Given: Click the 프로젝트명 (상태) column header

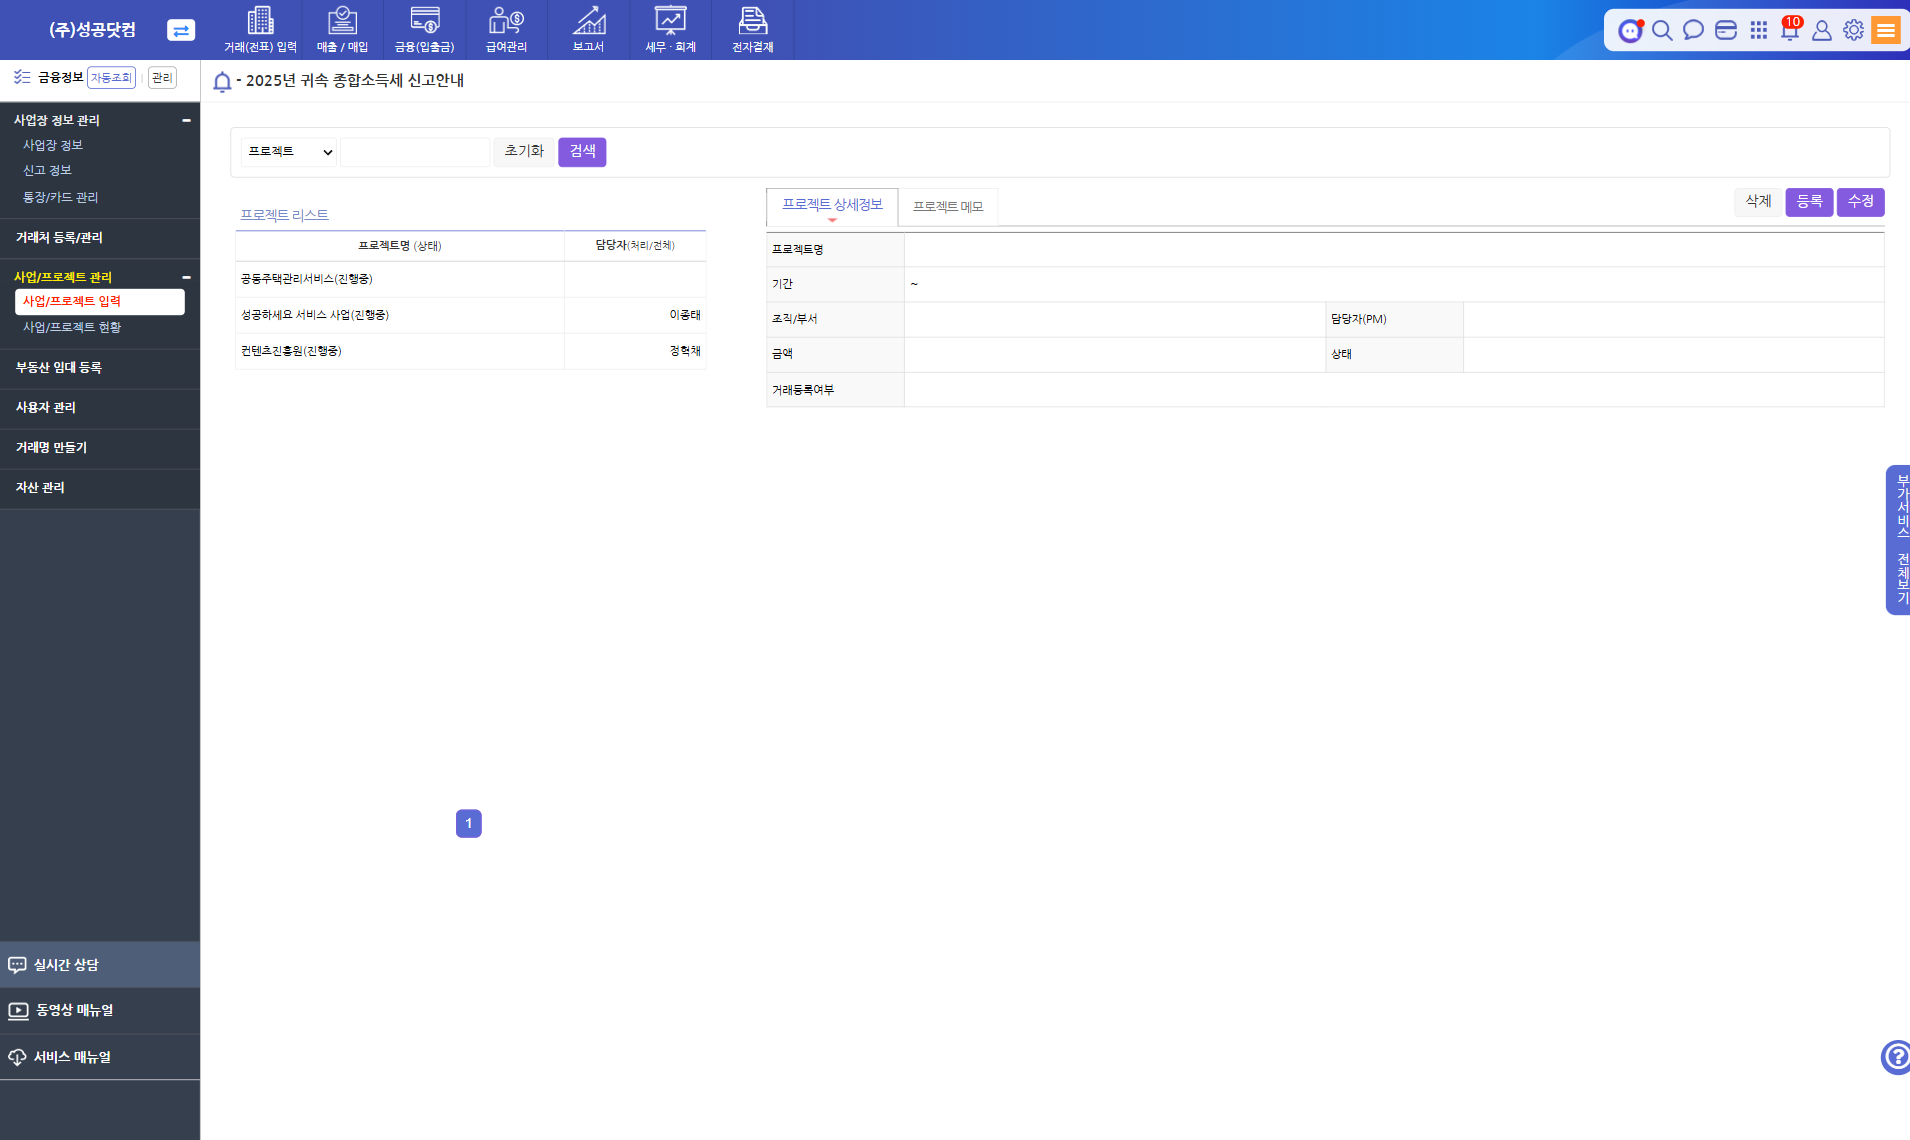Looking at the screenshot, I should click(x=400, y=246).
